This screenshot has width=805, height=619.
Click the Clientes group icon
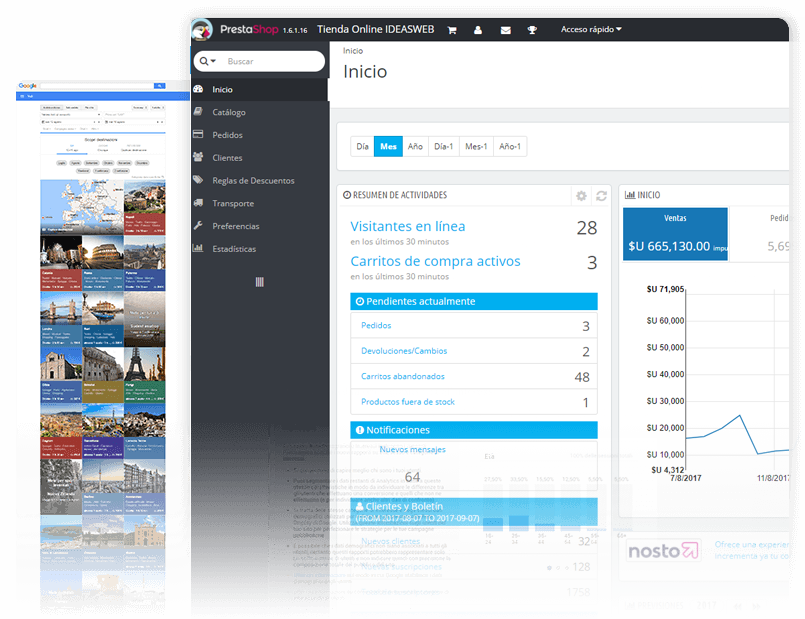click(x=198, y=157)
